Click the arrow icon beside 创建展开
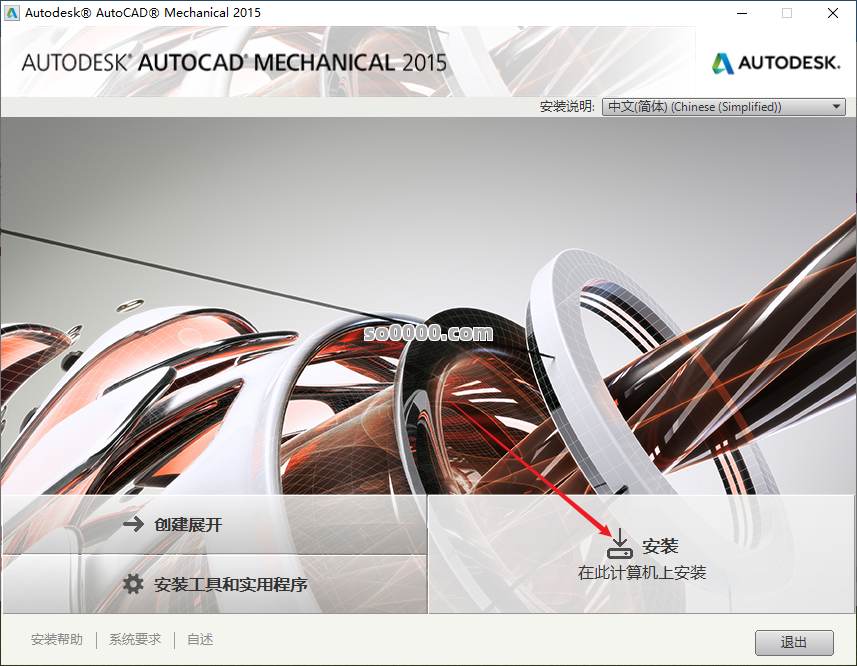Image resolution: width=857 pixels, height=666 pixels. pos(134,523)
